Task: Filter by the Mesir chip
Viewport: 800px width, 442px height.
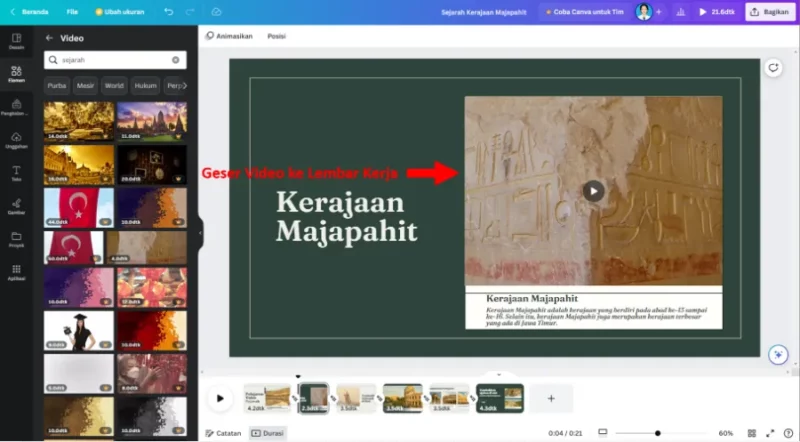Action: click(85, 86)
